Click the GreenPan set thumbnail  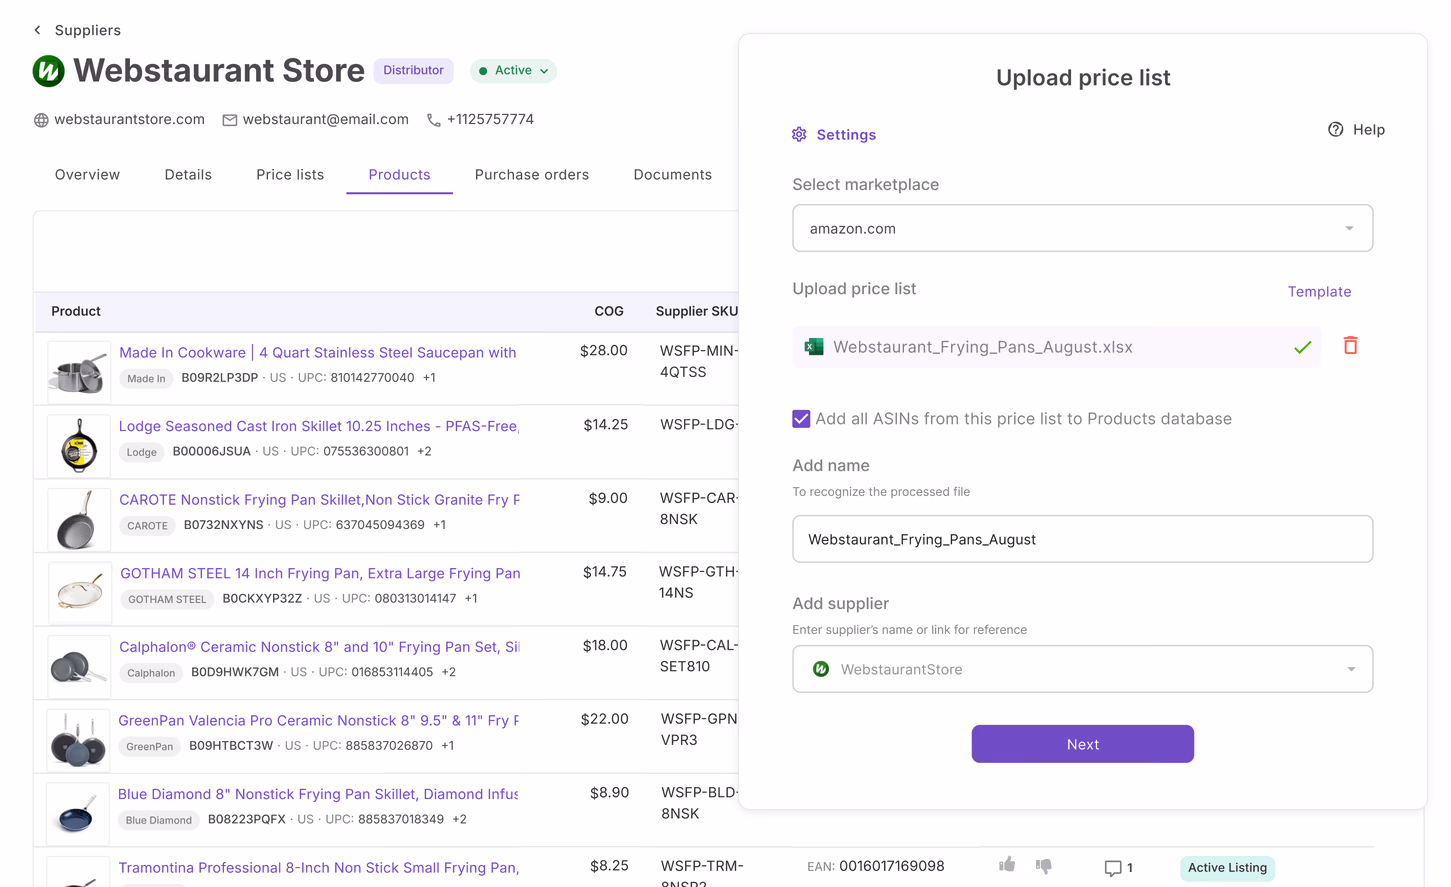(79, 740)
